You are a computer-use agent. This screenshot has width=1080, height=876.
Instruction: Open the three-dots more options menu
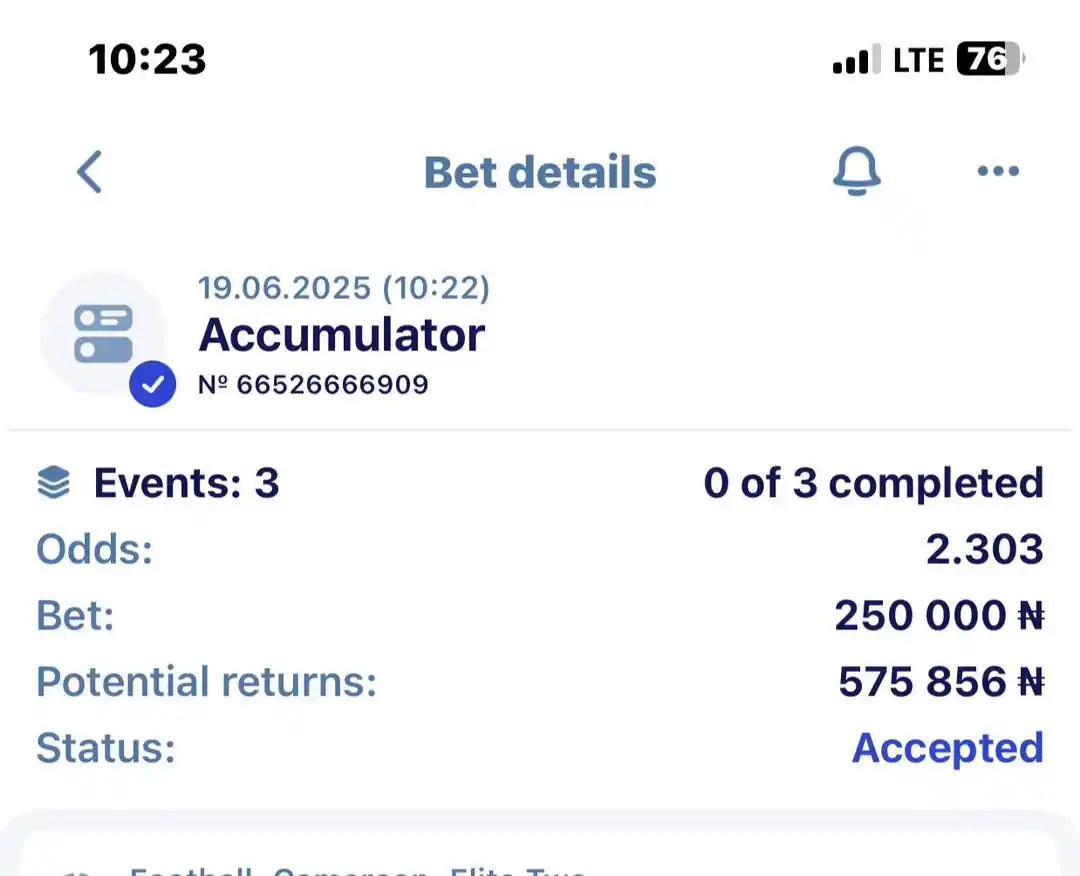[x=998, y=171]
